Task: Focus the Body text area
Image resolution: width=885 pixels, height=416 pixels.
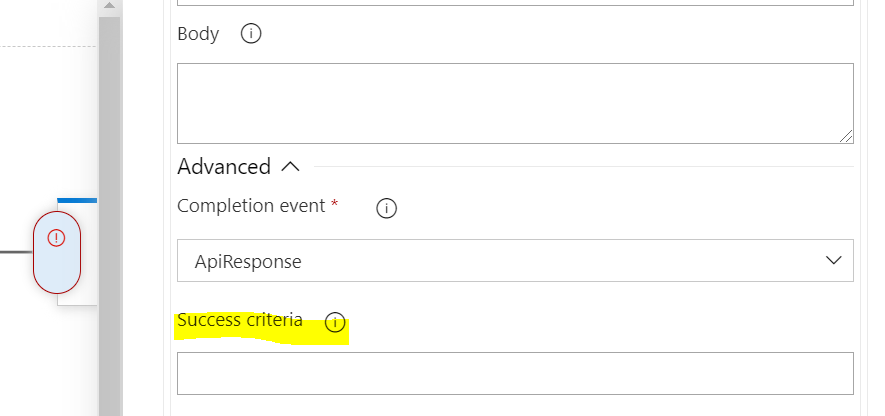Action: coord(514,103)
